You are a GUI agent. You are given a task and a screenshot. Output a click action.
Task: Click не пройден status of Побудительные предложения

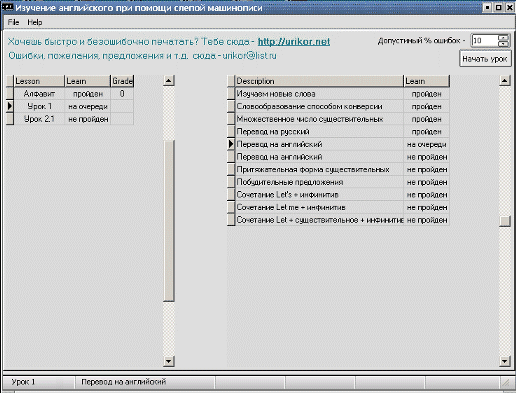point(426,182)
